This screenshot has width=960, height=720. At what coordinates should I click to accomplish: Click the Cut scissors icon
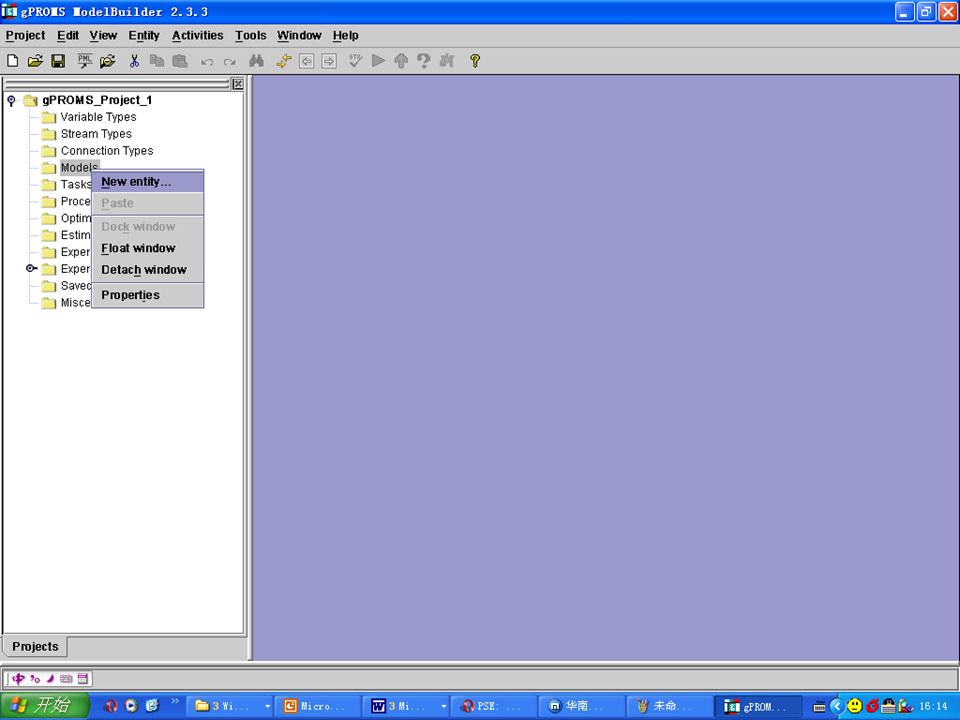click(x=134, y=61)
